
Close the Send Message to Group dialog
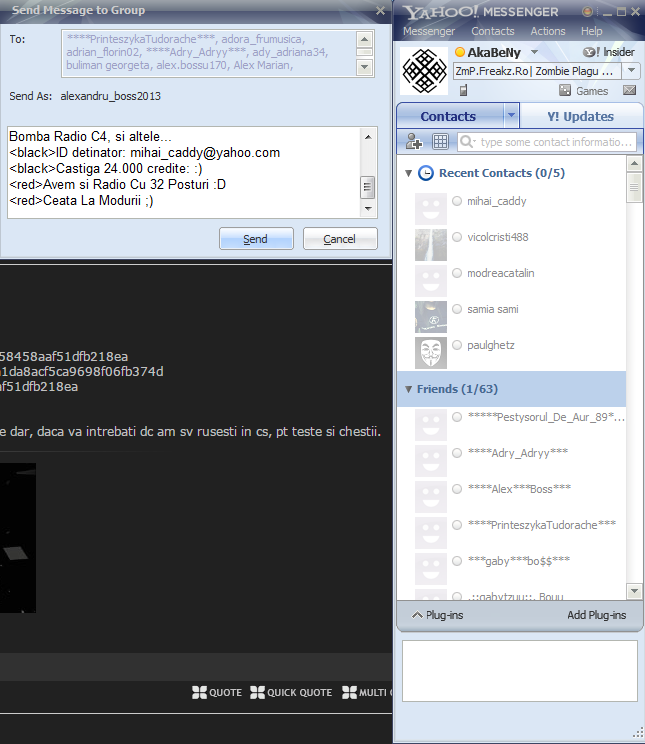[380, 10]
